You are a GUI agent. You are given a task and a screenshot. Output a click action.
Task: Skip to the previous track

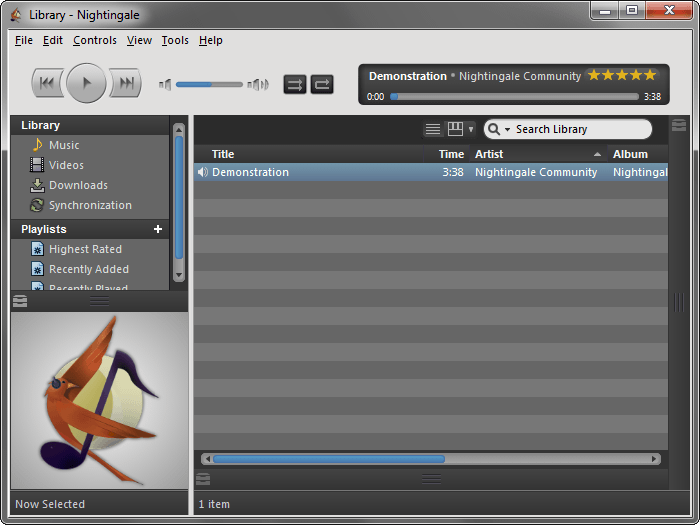pos(47,83)
